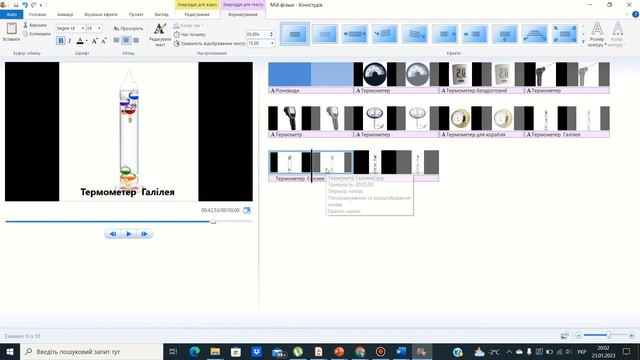
Task: Click Прозорість (Transparency) control
Action: 128,28
